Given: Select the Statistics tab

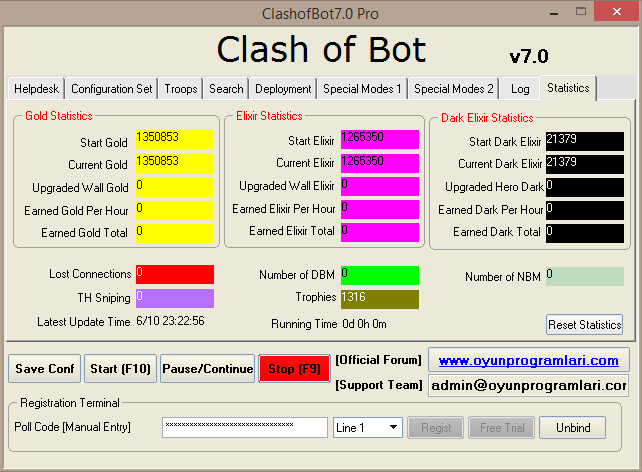Looking at the screenshot, I should (568, 88).
